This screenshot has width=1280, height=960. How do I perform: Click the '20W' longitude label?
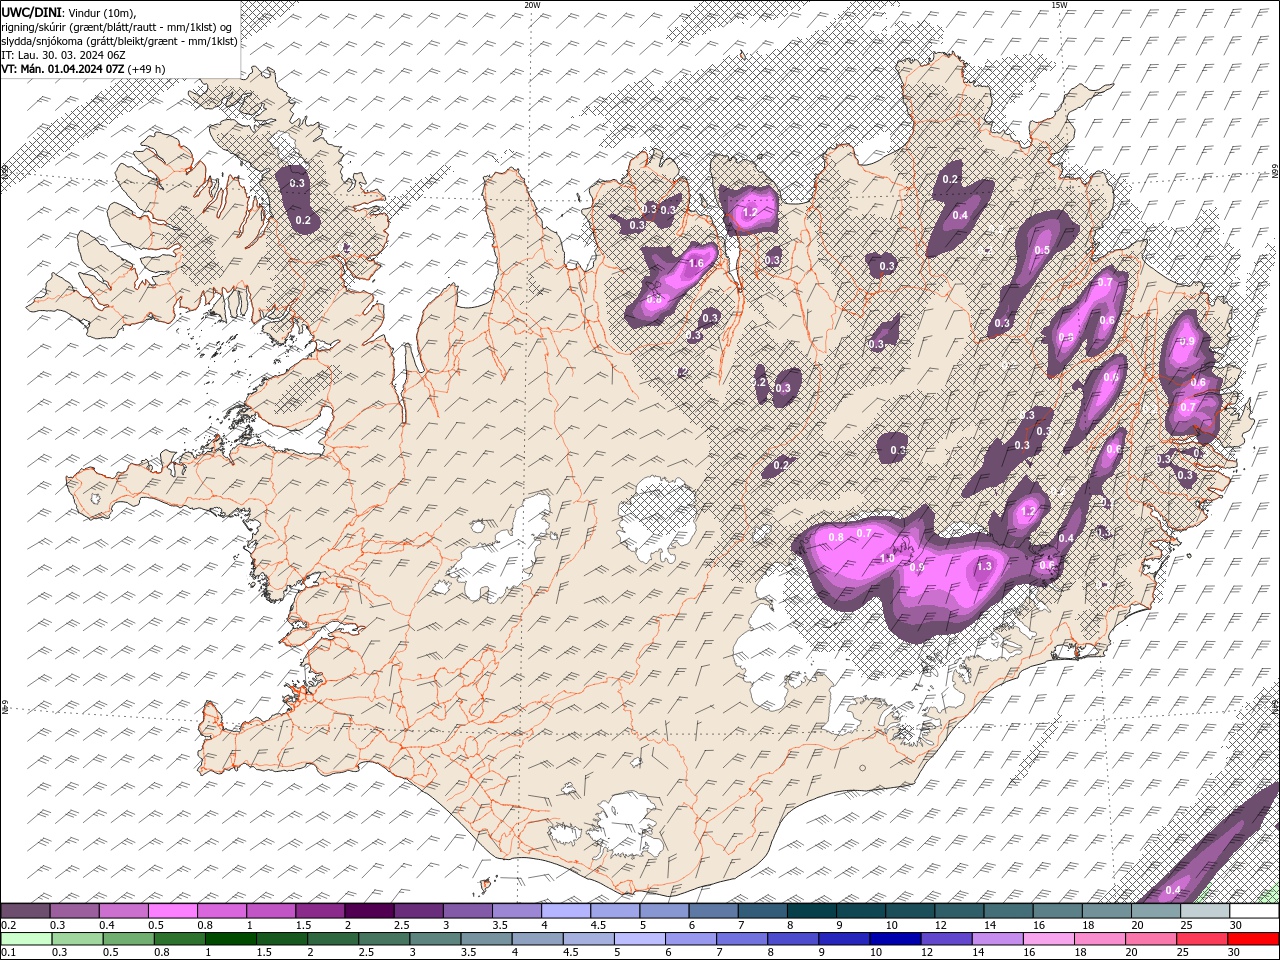532,5
